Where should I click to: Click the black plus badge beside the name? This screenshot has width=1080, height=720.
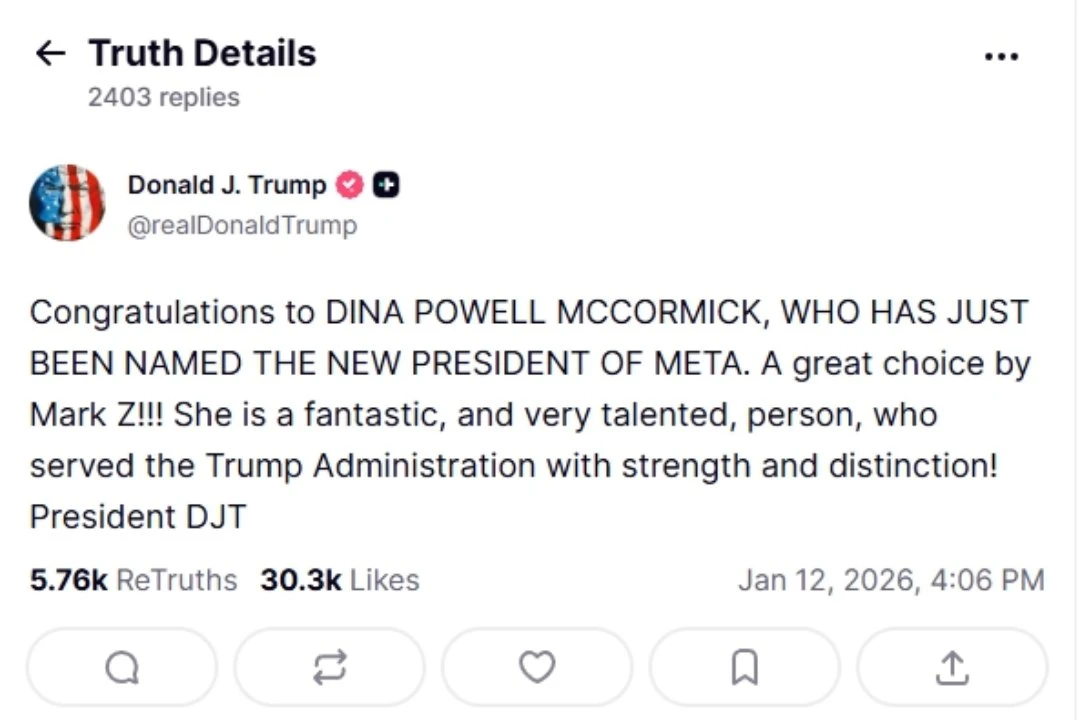[x=386, y=185]
